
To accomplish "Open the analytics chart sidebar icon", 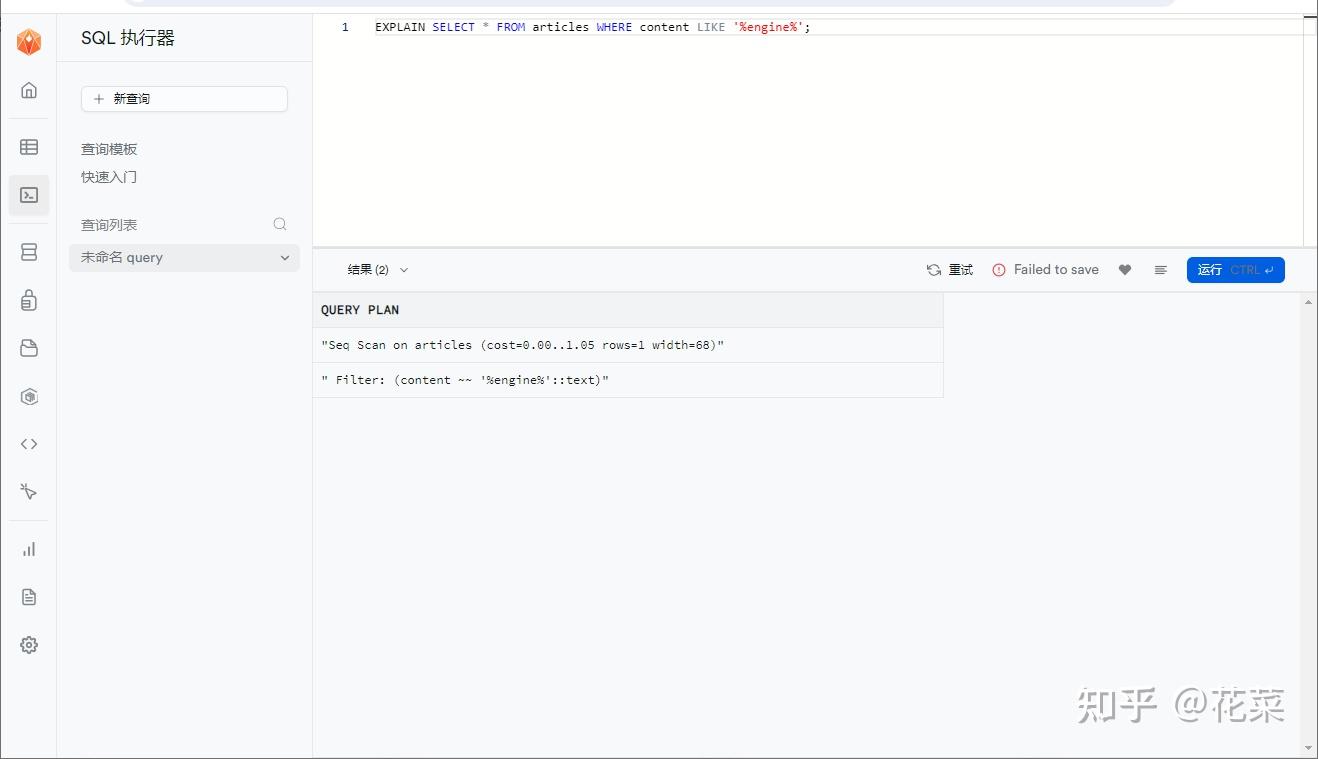I will pos(29,548).
